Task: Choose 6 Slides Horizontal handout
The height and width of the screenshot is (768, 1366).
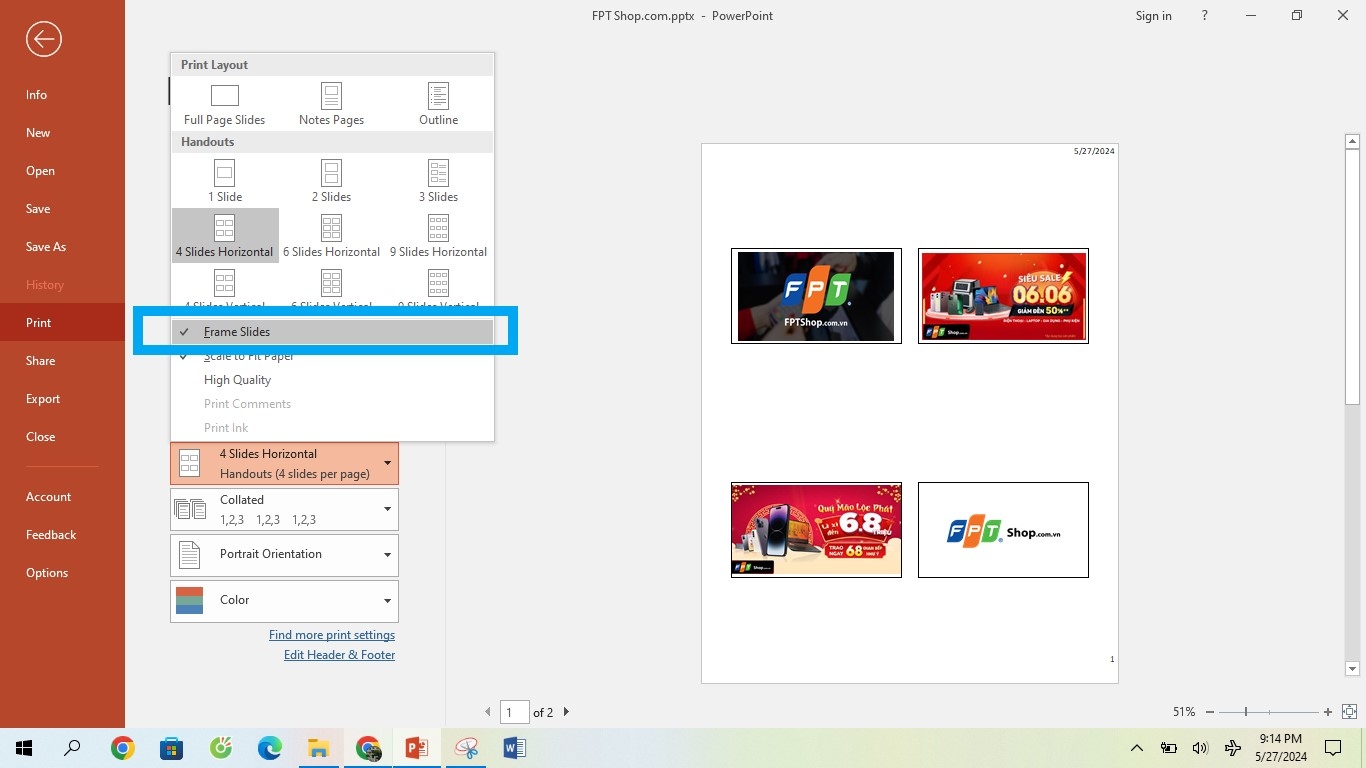Action: pos(331,236)
